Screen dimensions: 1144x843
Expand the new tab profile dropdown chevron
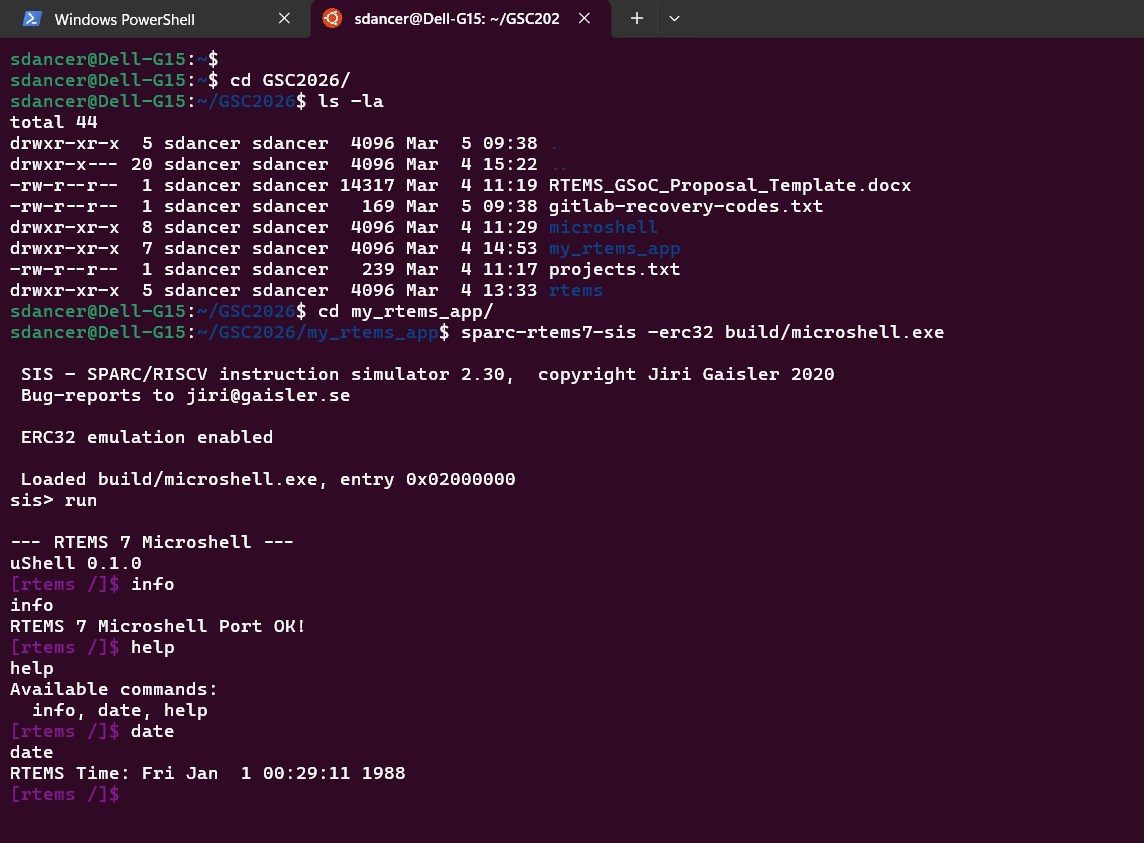coord(674,19)
